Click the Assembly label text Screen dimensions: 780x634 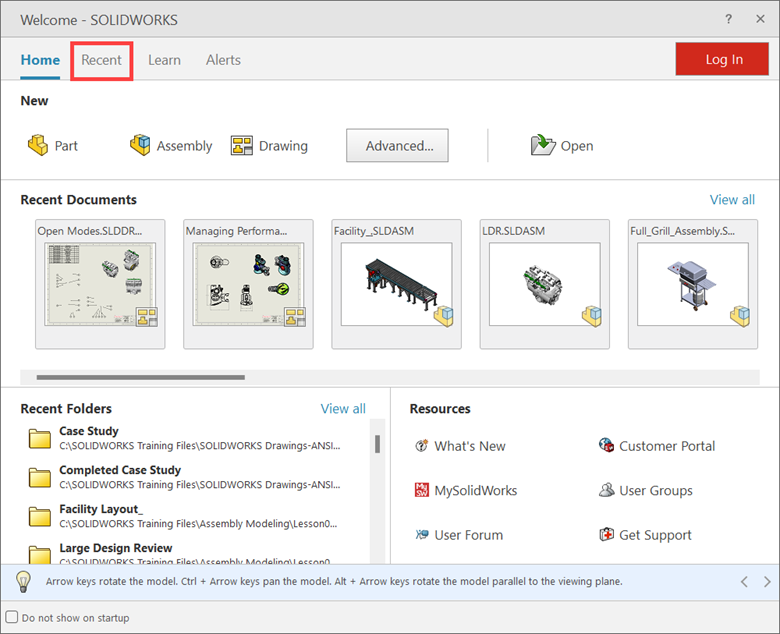pos(185,146)
